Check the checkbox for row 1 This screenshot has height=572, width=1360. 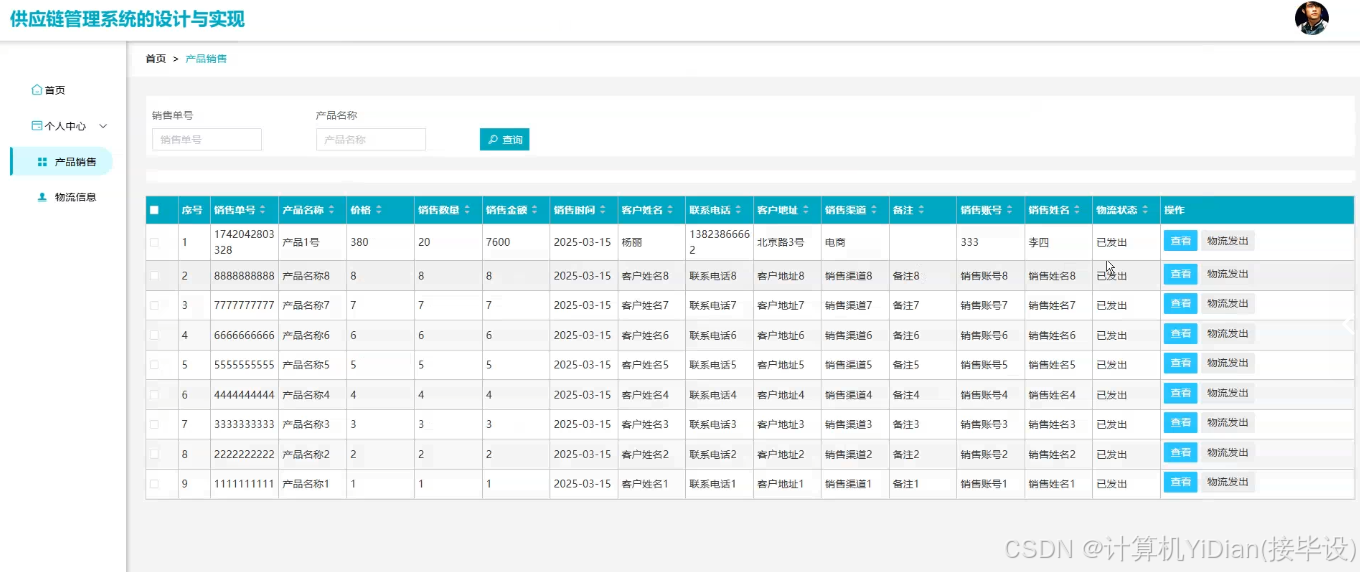point(154,242)
